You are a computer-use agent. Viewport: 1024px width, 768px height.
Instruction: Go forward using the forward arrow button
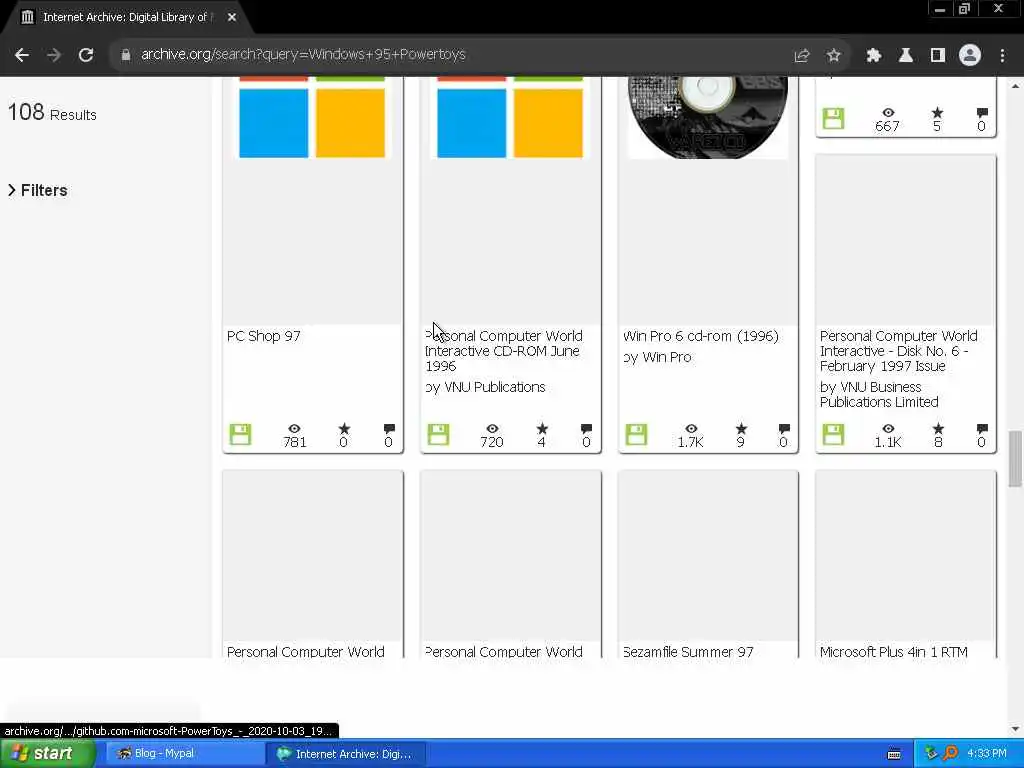point(54,55)
